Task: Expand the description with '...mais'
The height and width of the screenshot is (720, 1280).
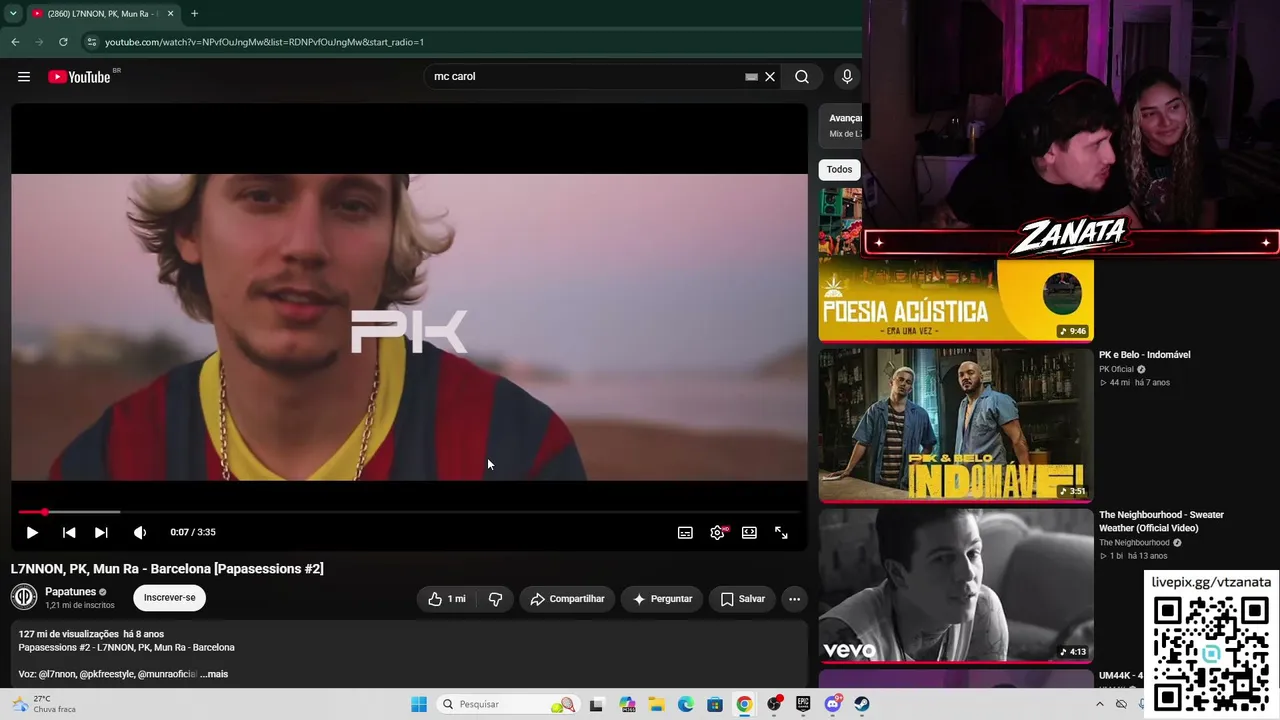Action: (x=214, y=674)
